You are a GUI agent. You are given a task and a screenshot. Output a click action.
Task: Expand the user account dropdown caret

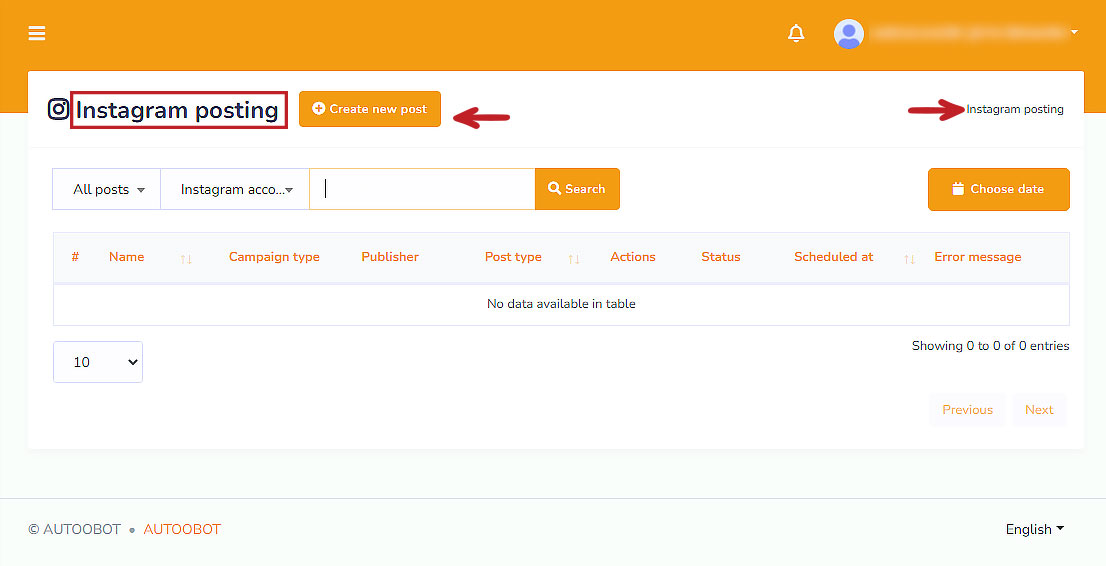tap(1074, 32)
